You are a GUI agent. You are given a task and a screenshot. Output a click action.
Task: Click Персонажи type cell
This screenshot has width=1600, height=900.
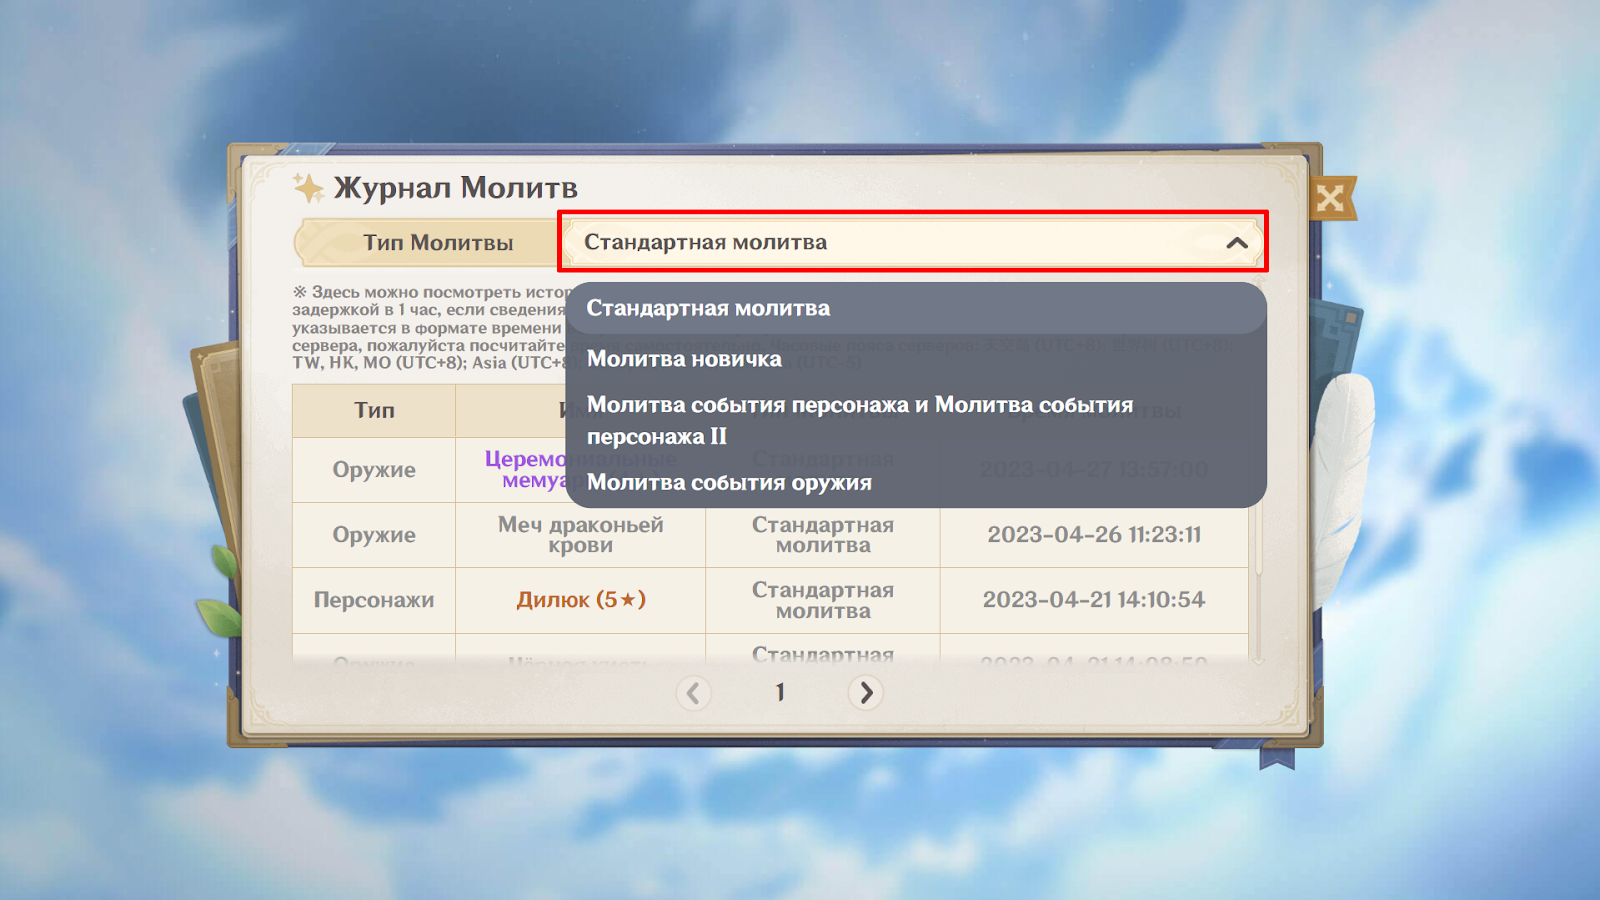(374, 600)
